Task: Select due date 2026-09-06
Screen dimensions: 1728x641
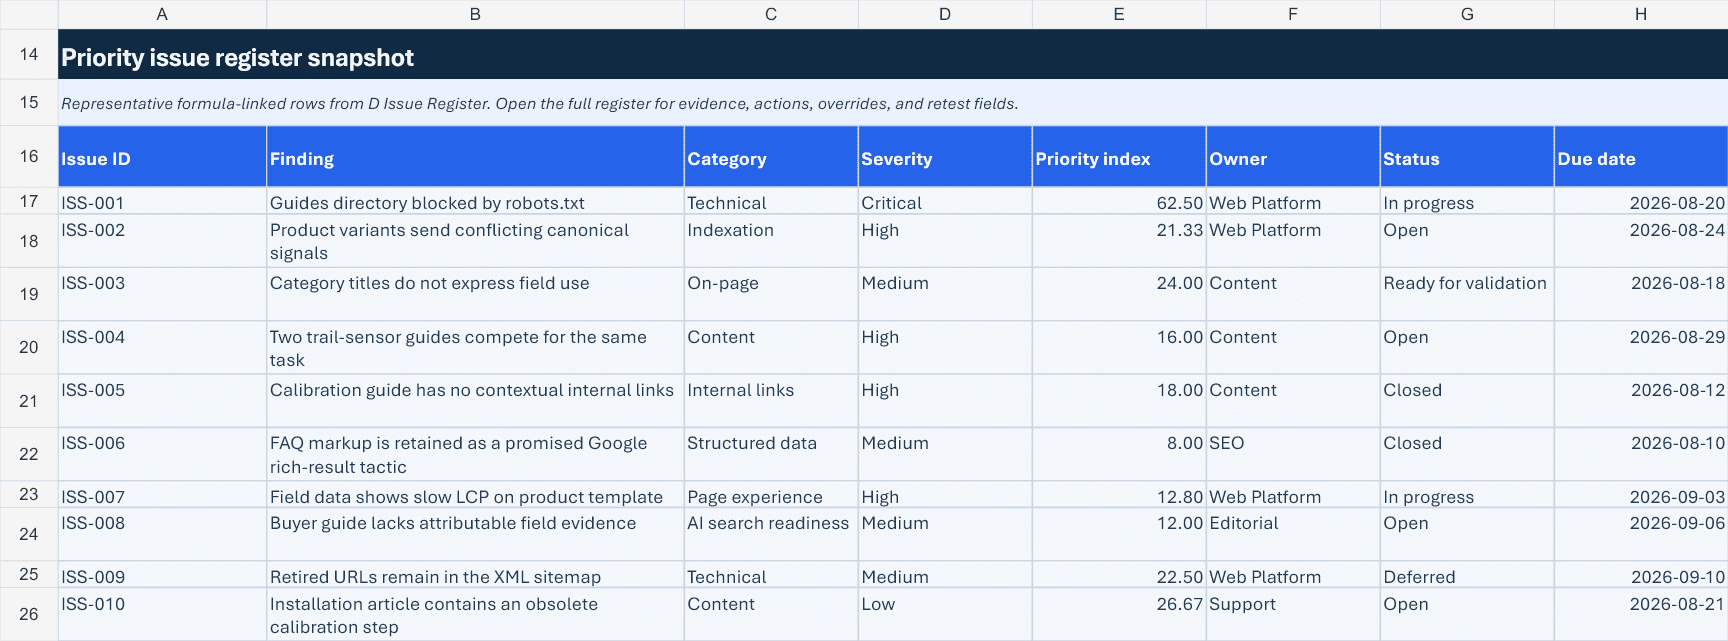Action: [x=1641, y=534]
